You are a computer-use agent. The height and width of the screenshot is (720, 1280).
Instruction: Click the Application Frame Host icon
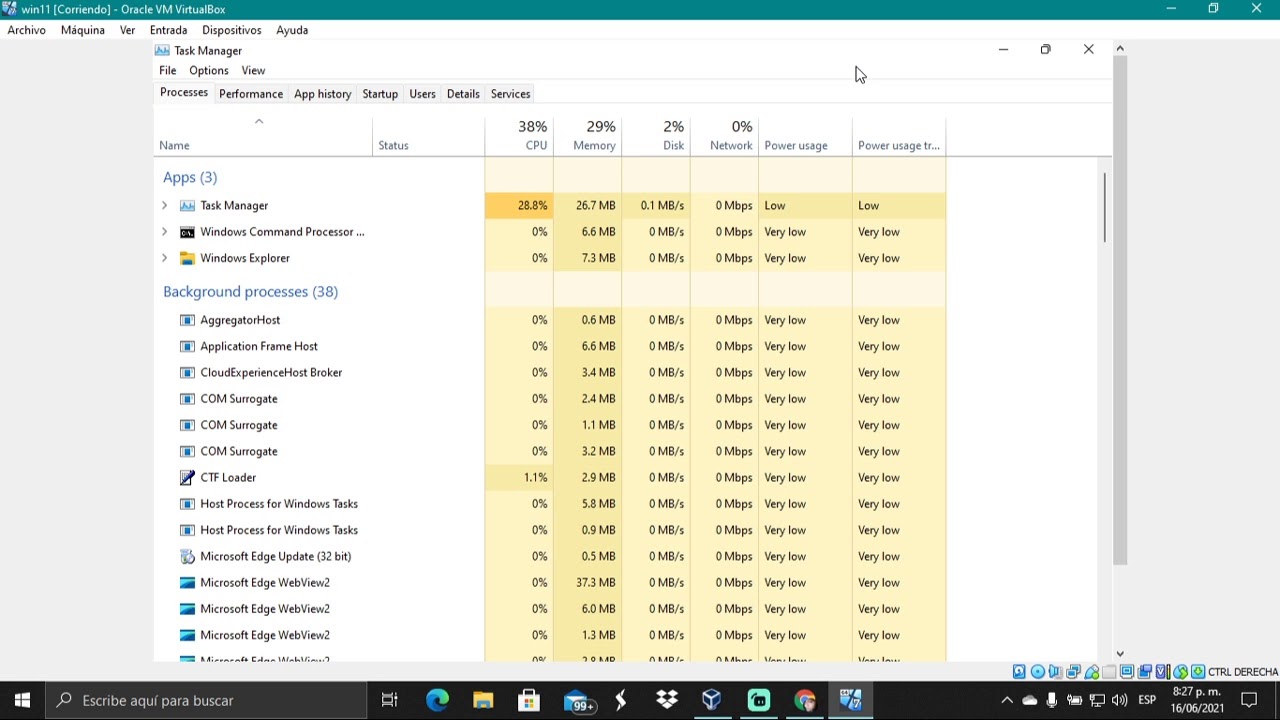[x=187, y=346]
